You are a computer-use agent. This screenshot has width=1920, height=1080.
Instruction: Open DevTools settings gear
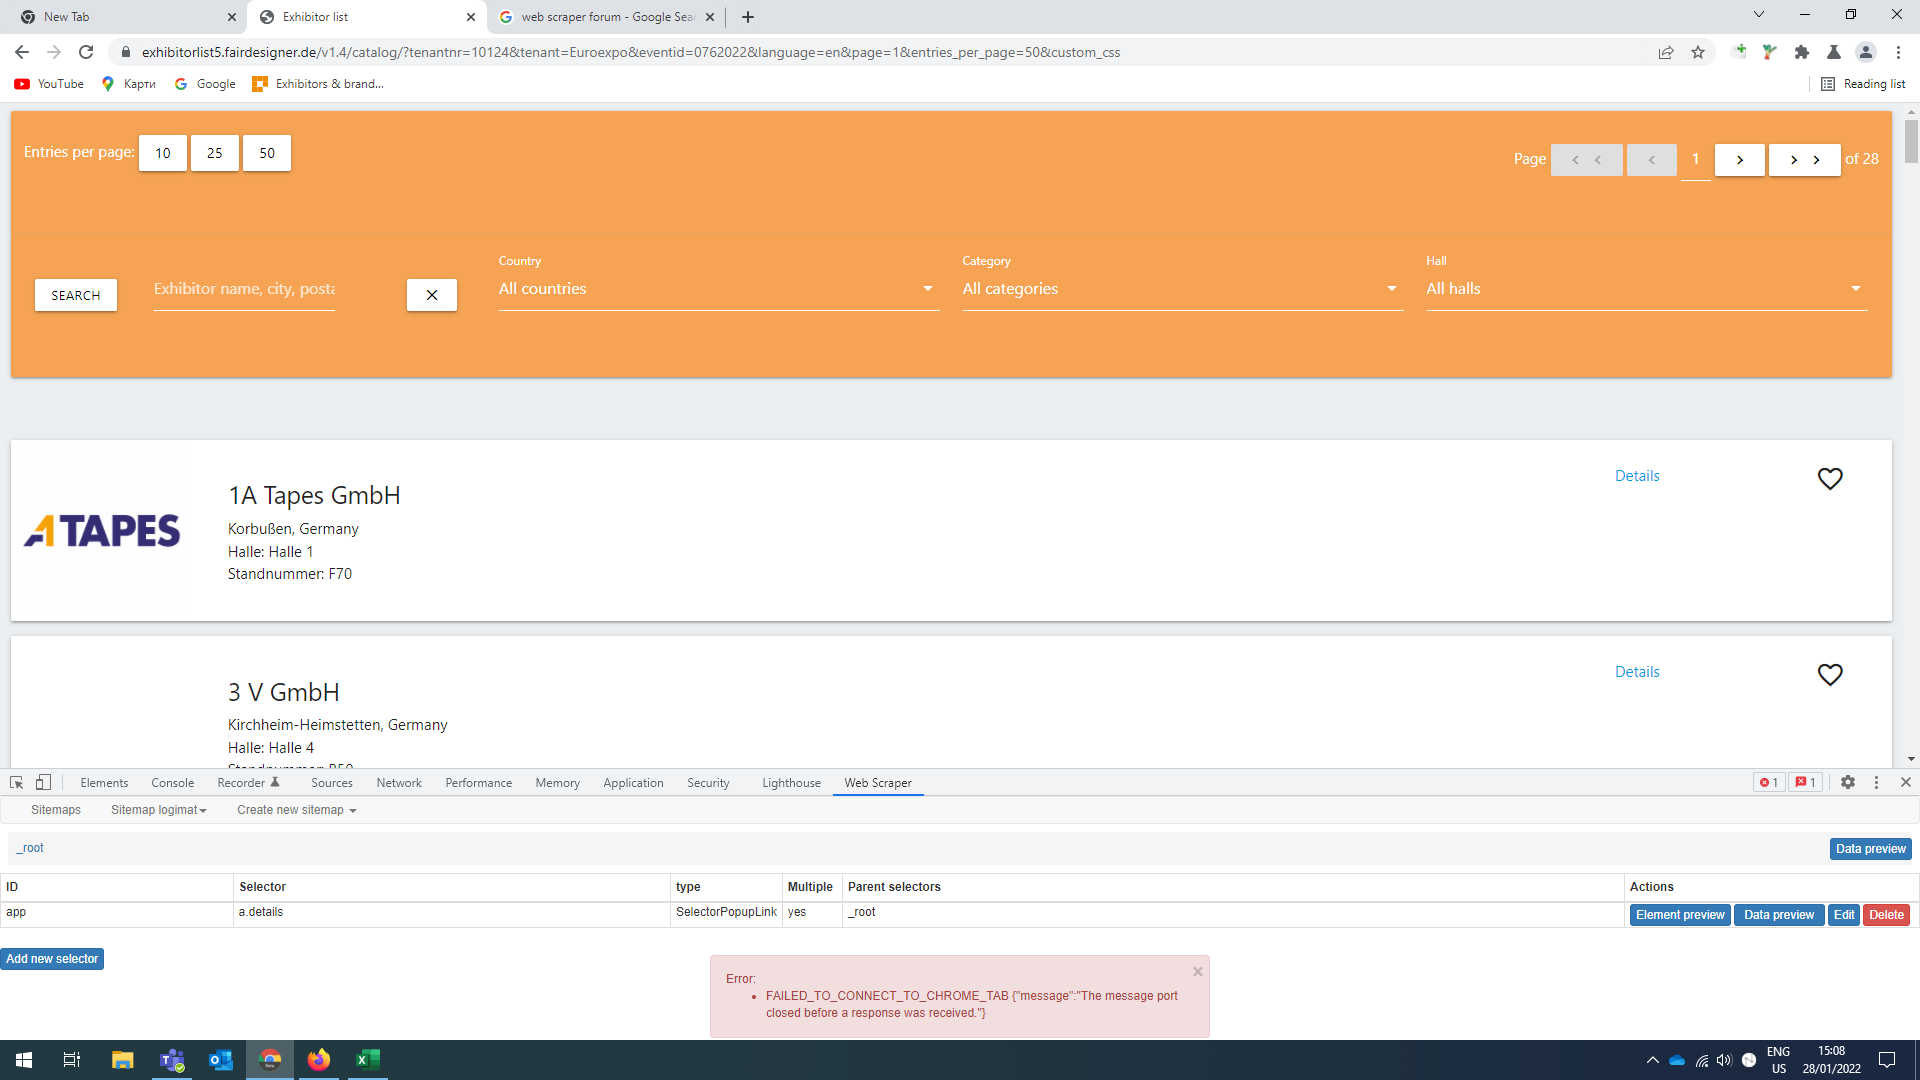1847,783
